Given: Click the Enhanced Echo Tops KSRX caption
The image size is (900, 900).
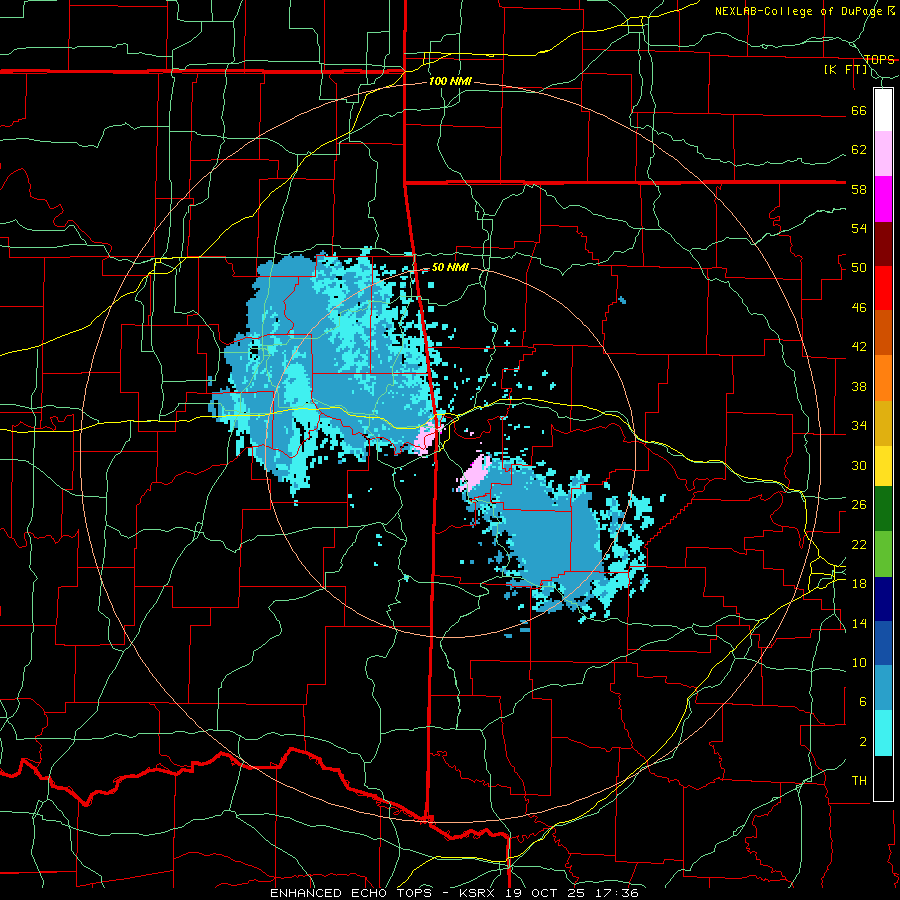Looking at the screenshot, I should click(385, 893).
